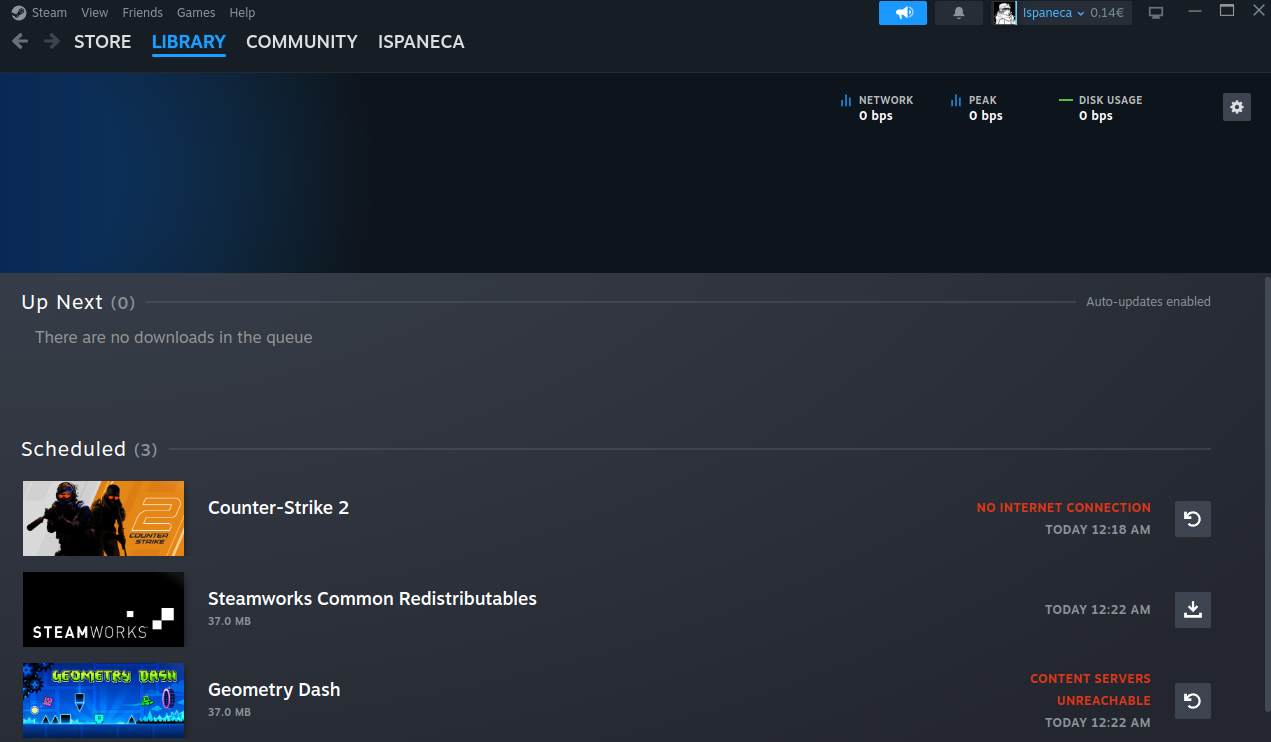This screenshot has height=742, width=1271.
Task: Maximize the Steam window
Action: pos(1227,11)
